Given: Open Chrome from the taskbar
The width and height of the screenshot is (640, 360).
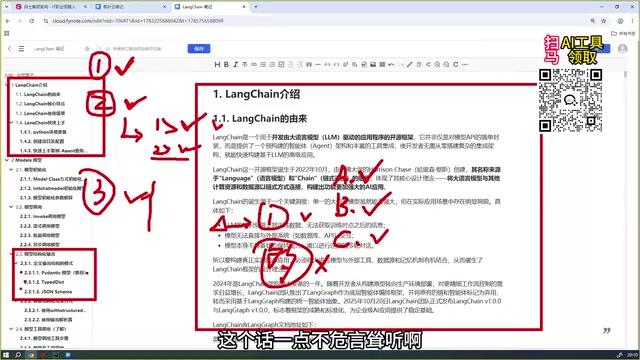Looking at the screenshot, I should tap(31, 355).
